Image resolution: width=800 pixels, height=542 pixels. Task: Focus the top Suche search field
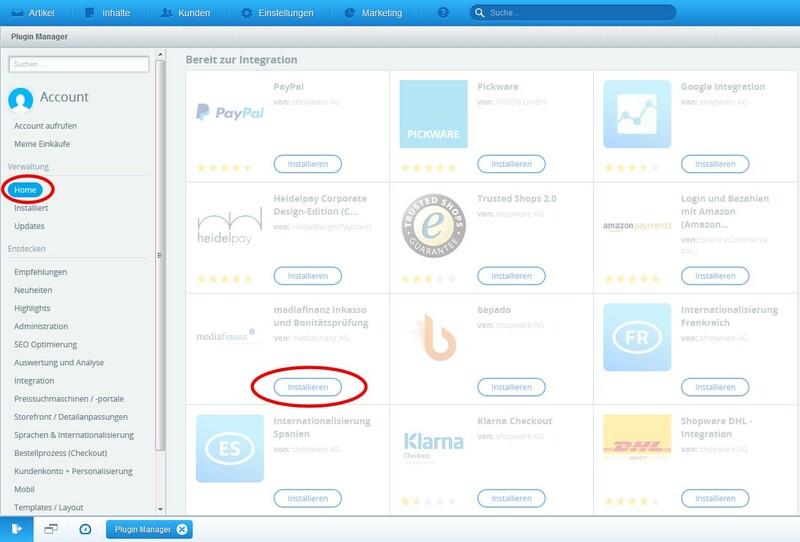point(573,13)
